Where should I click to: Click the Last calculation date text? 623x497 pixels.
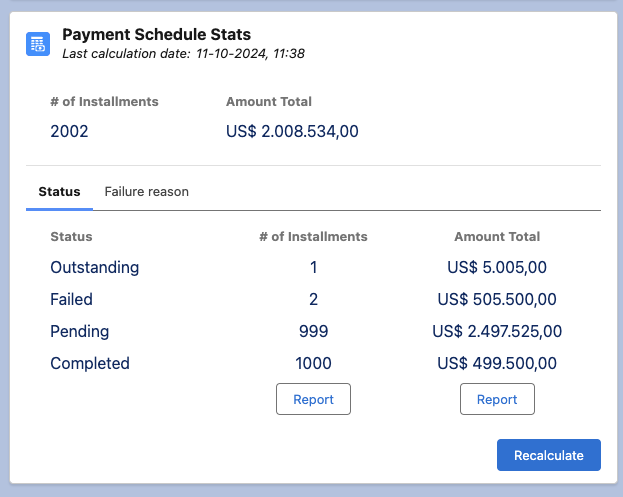coord(183,53)
